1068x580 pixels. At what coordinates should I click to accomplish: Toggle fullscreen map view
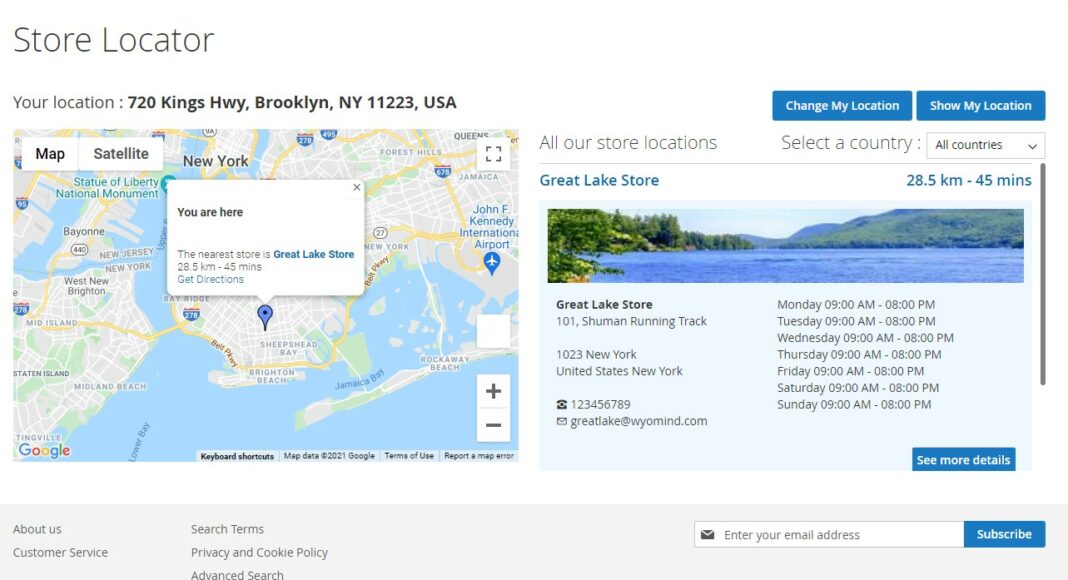tap(493, 154)
